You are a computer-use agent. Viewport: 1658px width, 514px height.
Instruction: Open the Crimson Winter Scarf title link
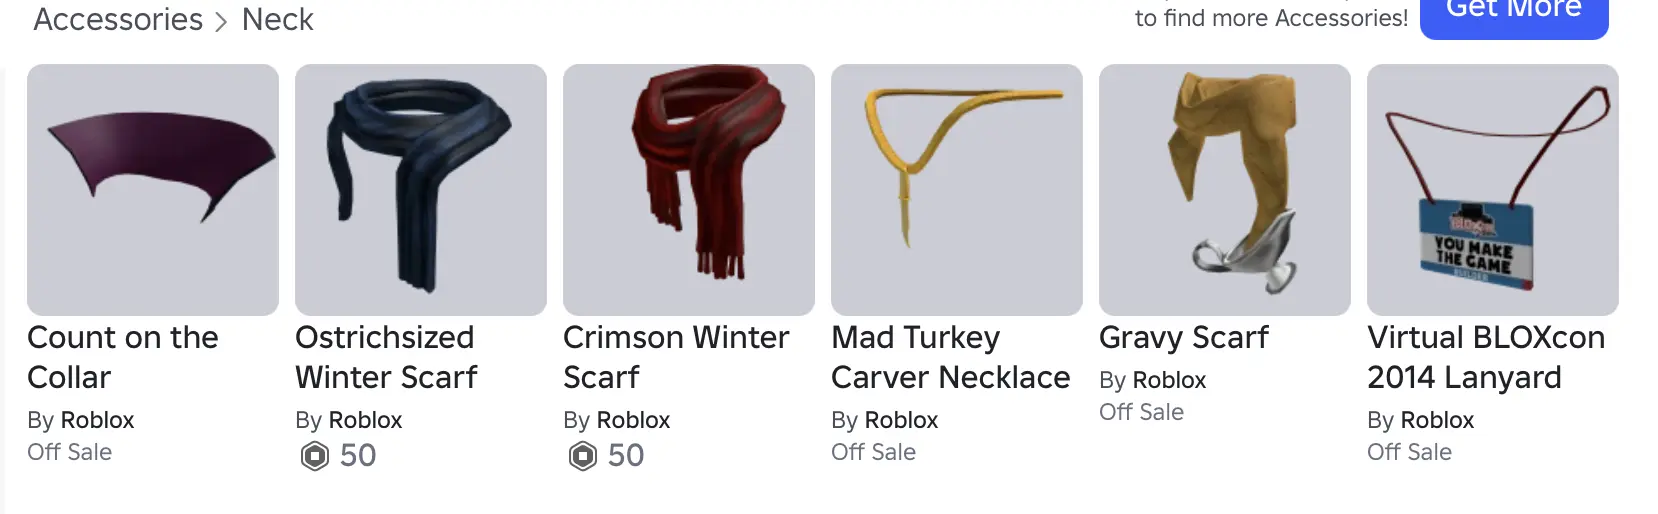(x=676, y=357)
